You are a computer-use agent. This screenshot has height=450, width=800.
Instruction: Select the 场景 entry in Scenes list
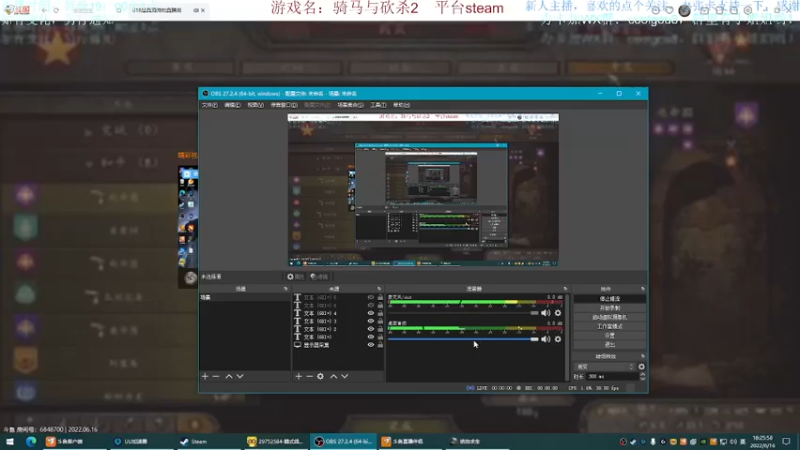[x=245, y=297]
